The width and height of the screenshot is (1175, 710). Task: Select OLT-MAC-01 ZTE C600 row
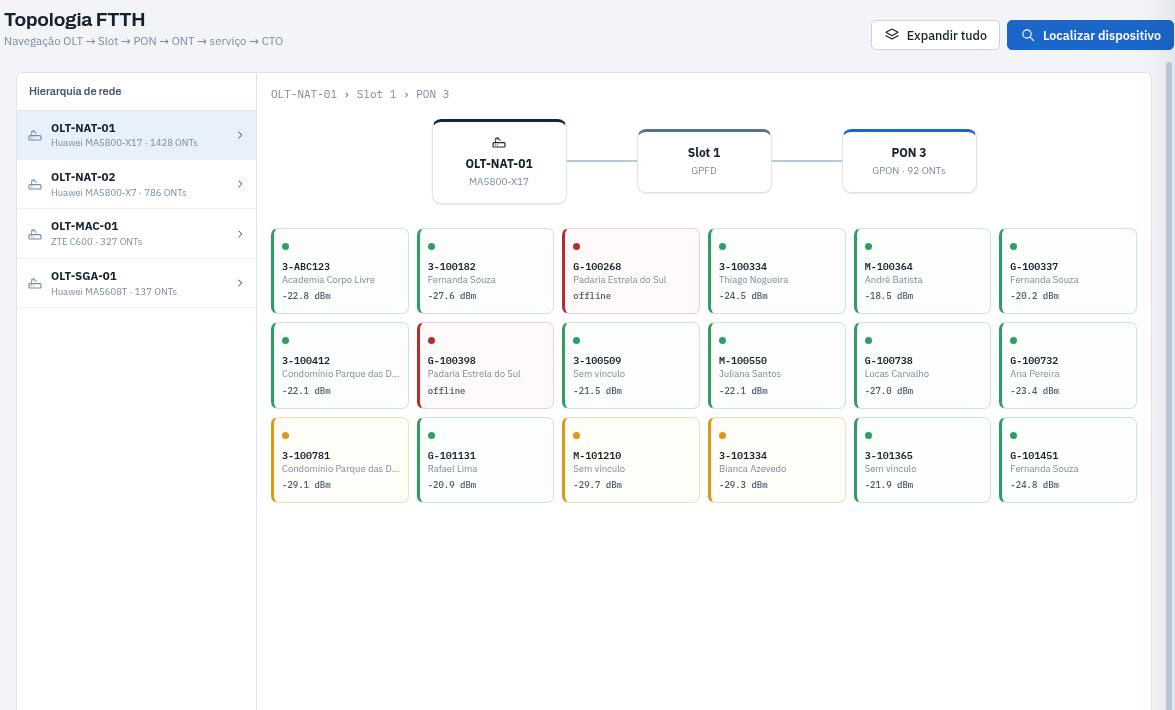(x=136, y=234)
